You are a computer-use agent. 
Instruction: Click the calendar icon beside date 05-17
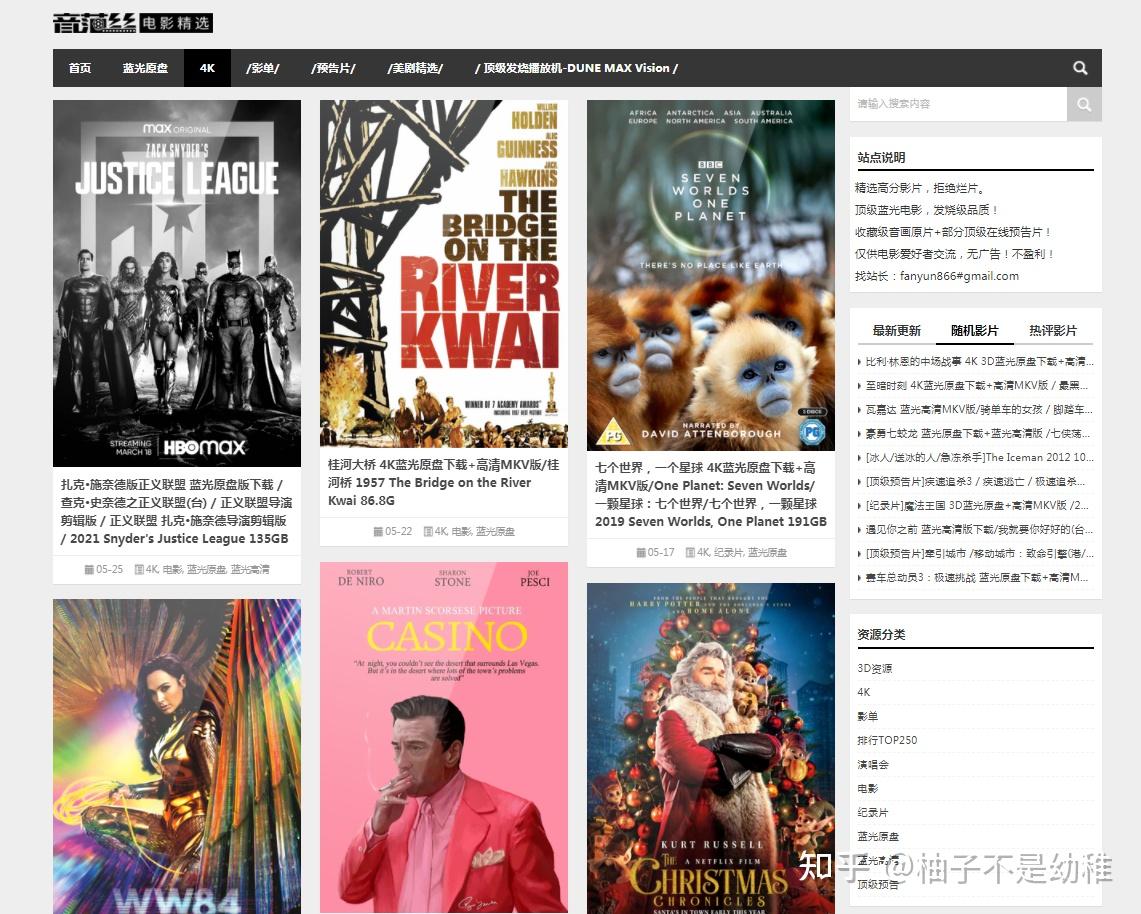[x=640, y=552]
